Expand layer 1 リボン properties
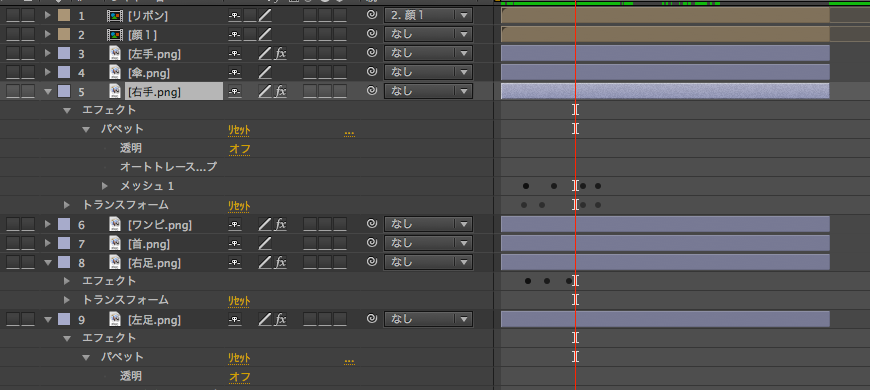The image size is (870, 390). tap(48, 15)
